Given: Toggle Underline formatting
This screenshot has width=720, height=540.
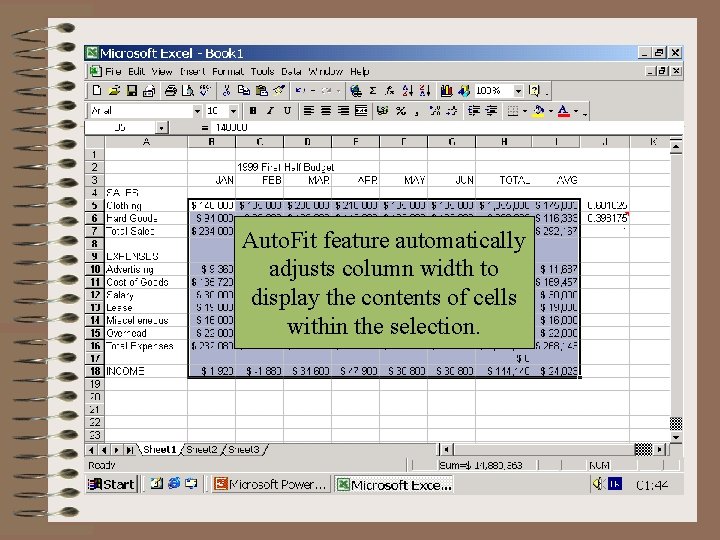Looking at the screenshot, I should 287,111.
